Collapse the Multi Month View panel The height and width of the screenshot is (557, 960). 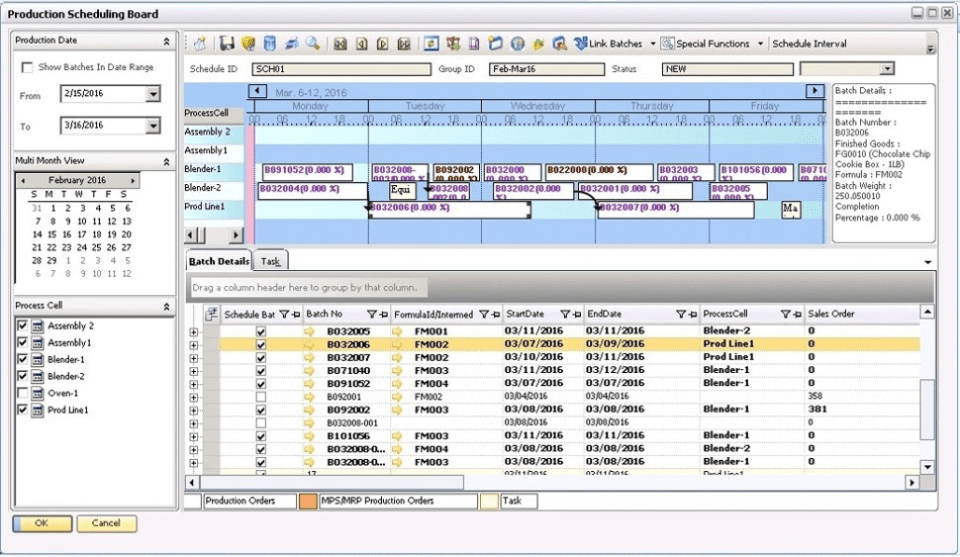[x=167, y=162]
